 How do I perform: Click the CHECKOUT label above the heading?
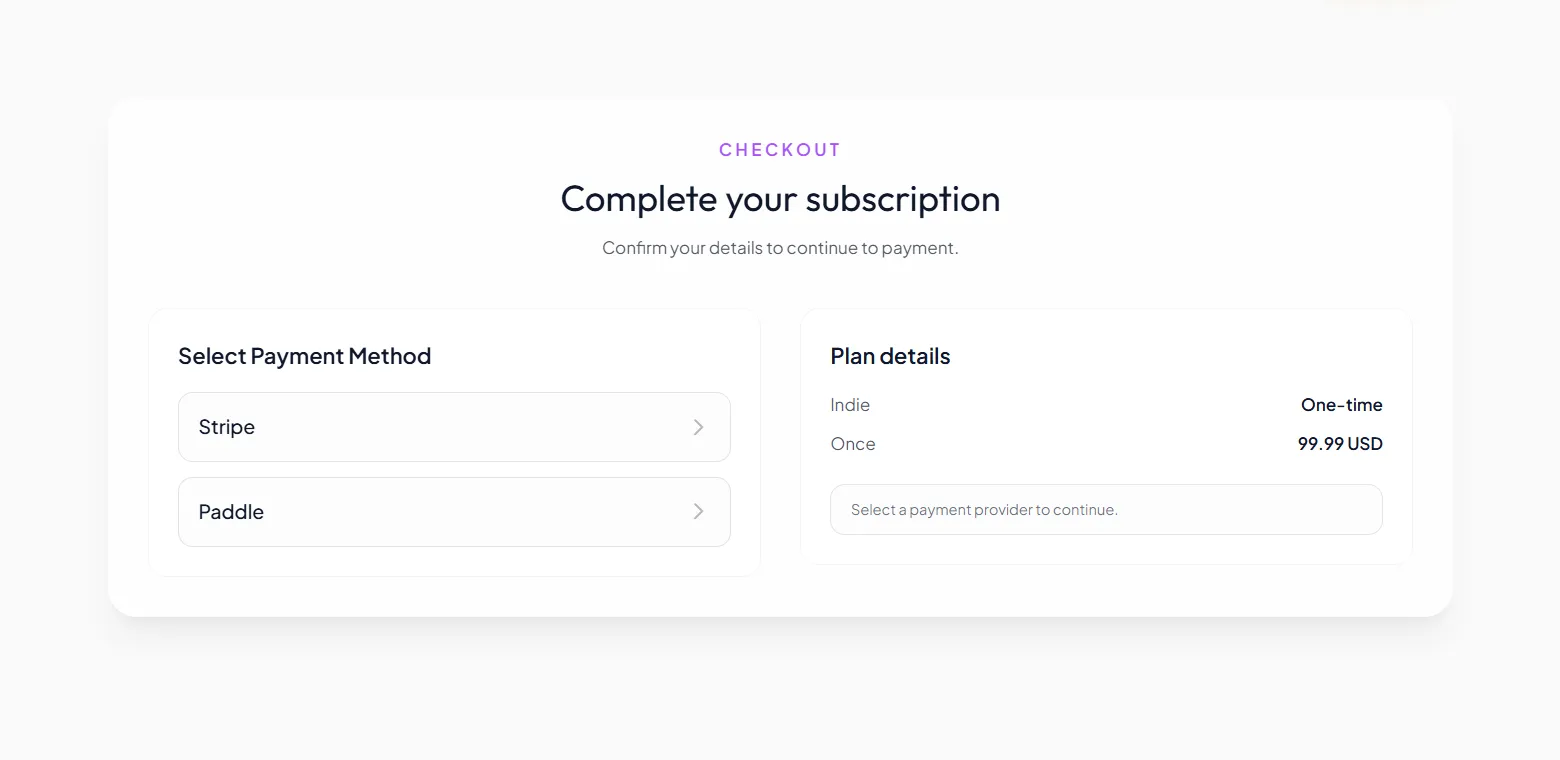pos(780,149)
